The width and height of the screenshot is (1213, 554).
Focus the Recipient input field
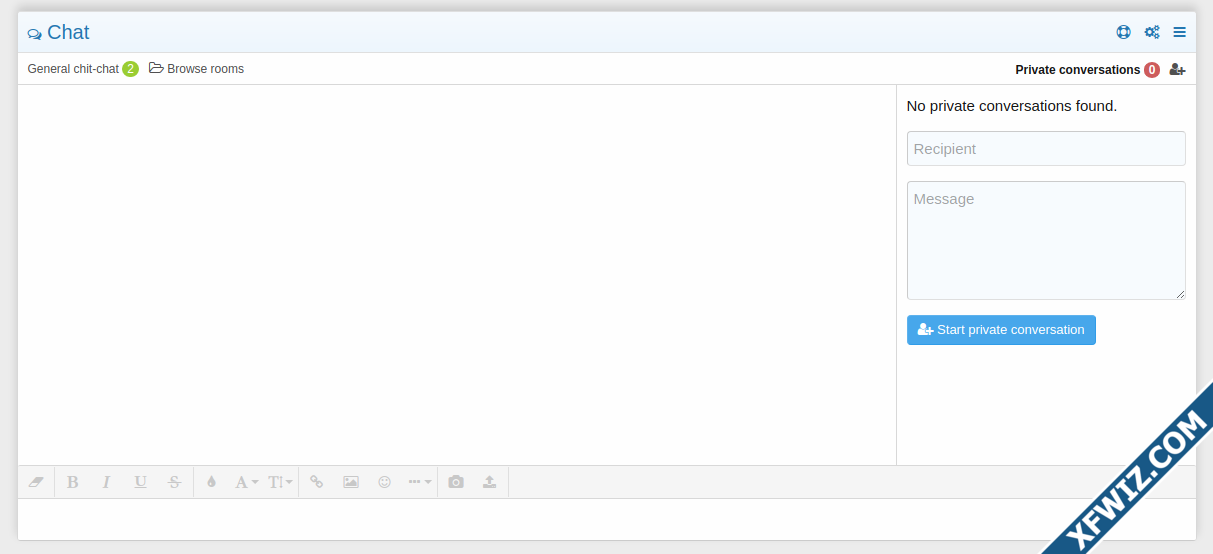[x=1046, y=149]
